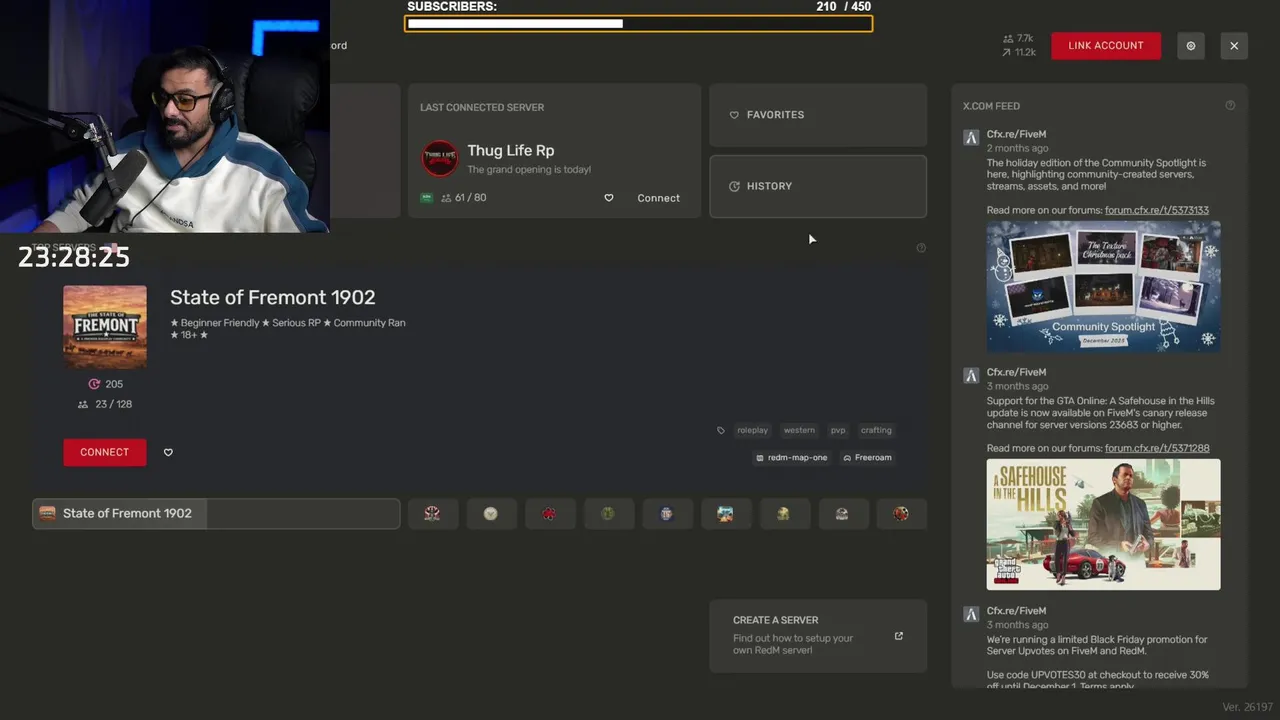Open the Favorites list
1280x720 pixels.
pyautogui.click(x=818, y=115)
